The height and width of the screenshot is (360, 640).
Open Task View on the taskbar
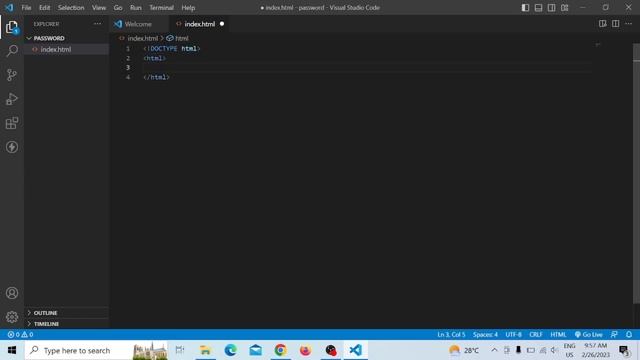[180, 350]
